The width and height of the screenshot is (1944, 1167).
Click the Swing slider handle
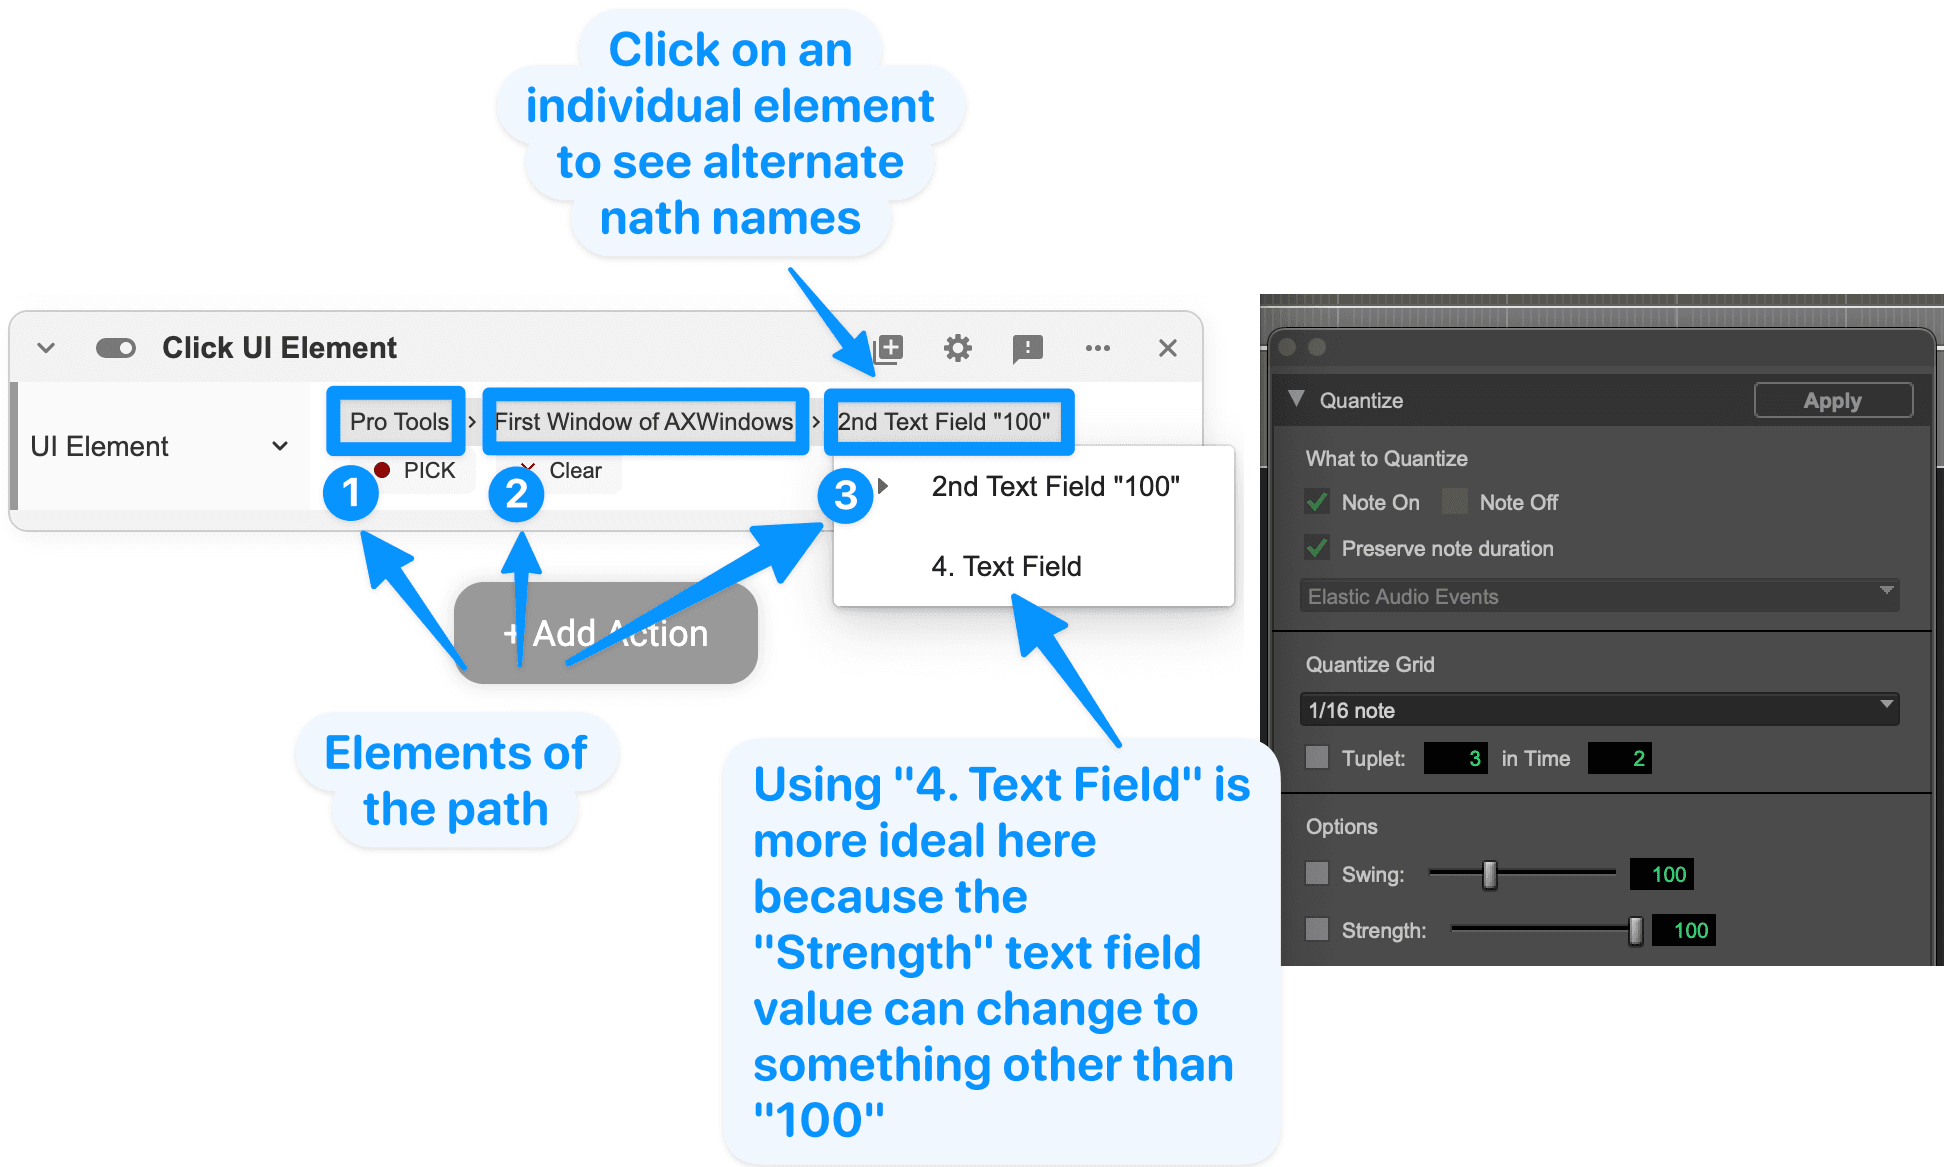(x=1489, y=874)
